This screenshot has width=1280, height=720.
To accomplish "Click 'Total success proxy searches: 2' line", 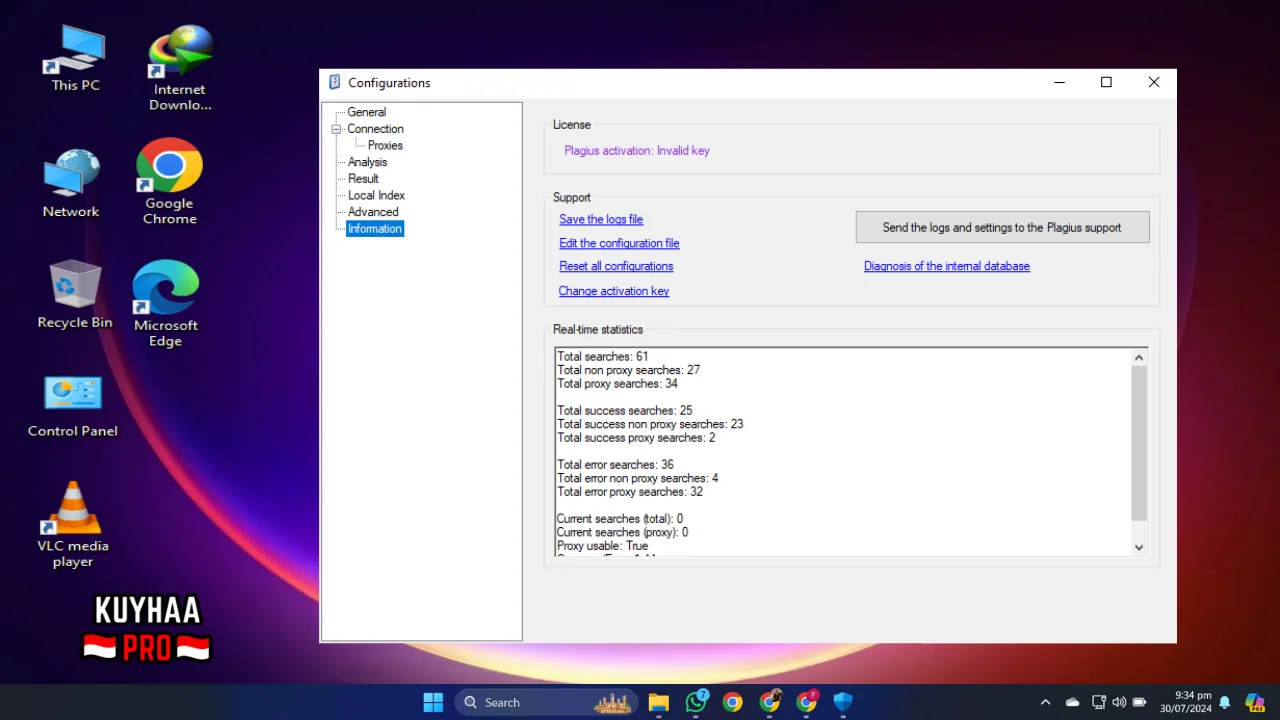I will point(636,437).
